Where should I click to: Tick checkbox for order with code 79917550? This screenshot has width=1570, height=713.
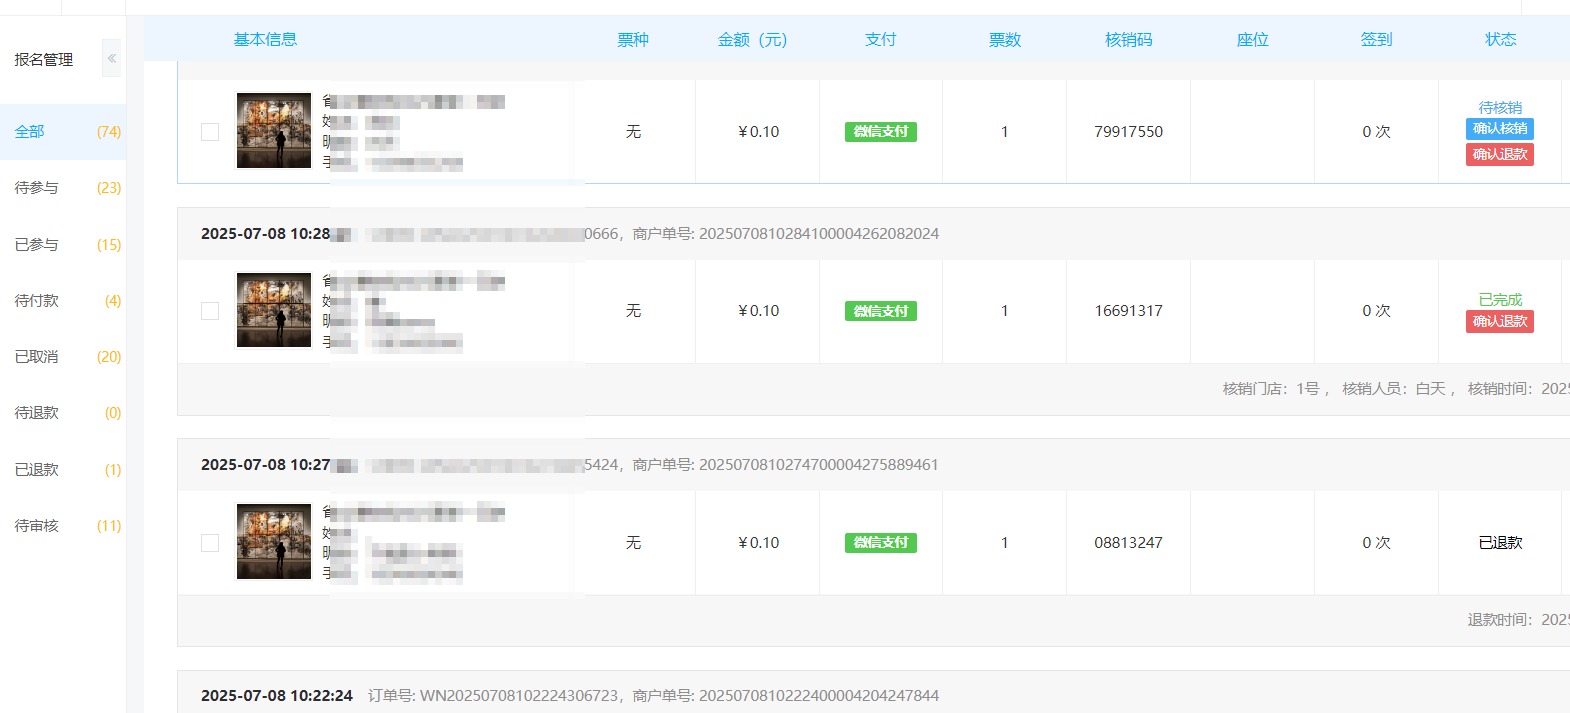[x=210, y=132]
